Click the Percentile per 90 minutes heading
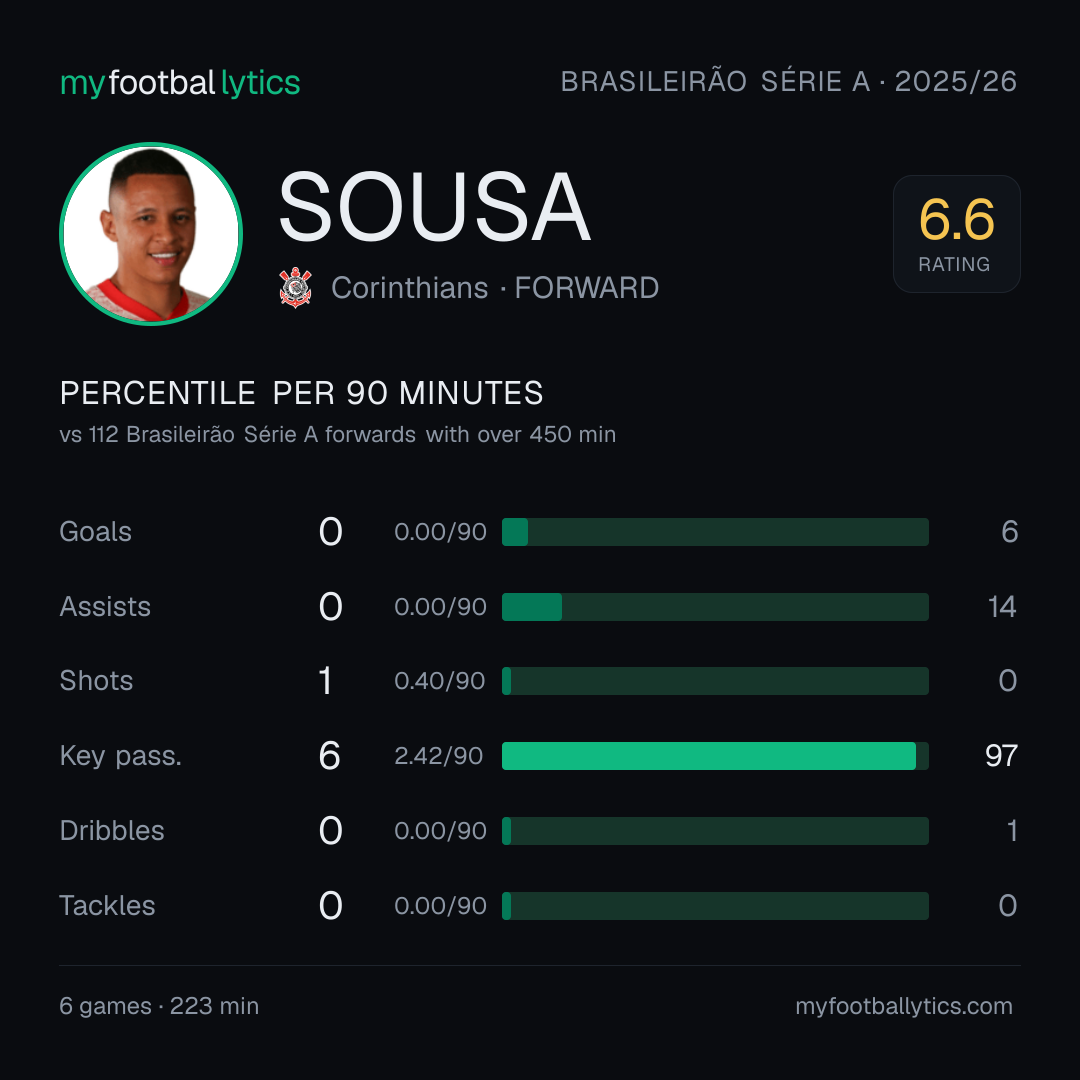Image resolution: width=1080 pixels, height=1080 pixels. [x=302, y=393]
